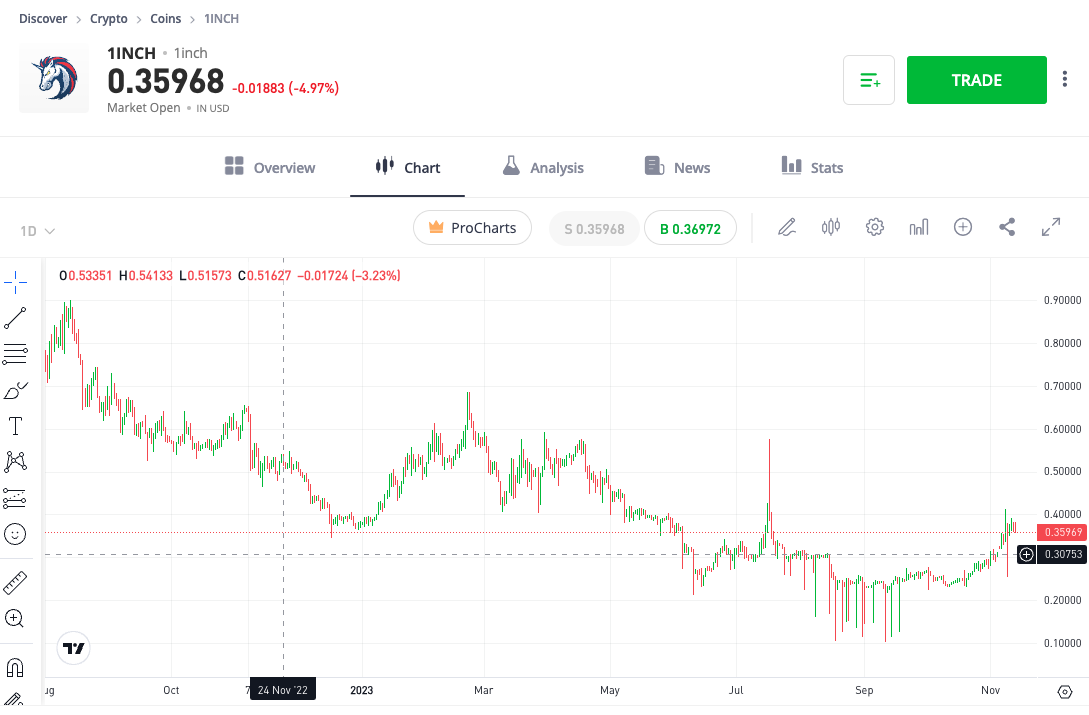
Task: Select the Measure ruler tool
Action: pyautogui.click(x=15, y=581)
